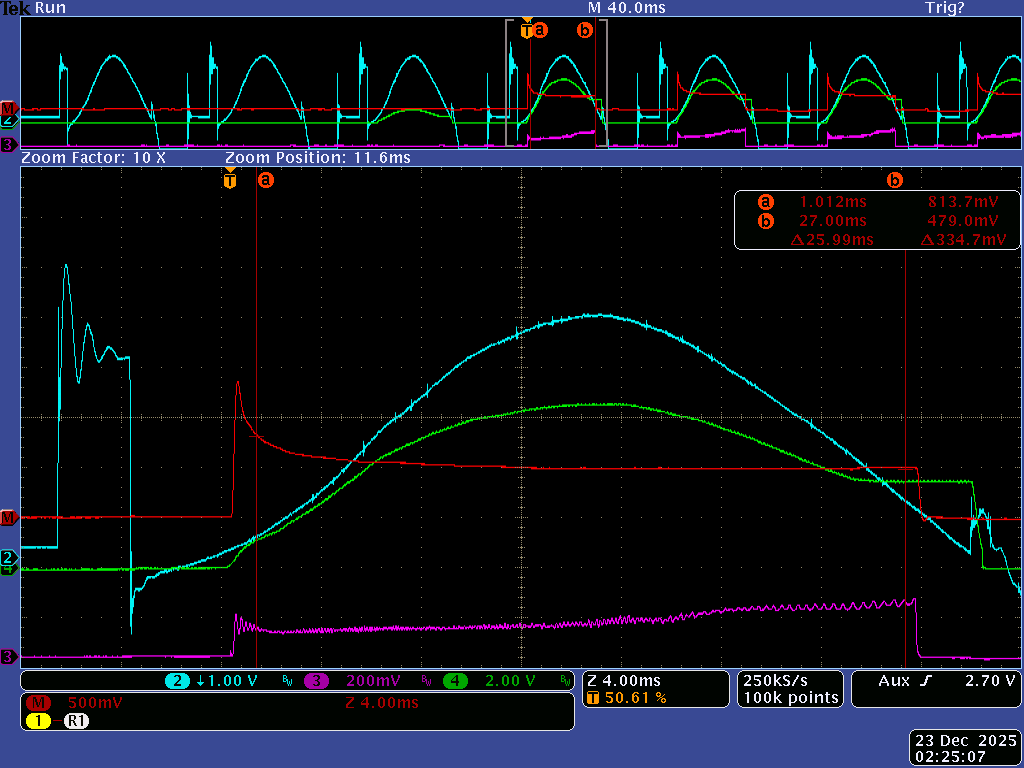The image size is (1024, 768).
Task: Click the red math M badge beside 500mV
Action: [x=43, y=703]
